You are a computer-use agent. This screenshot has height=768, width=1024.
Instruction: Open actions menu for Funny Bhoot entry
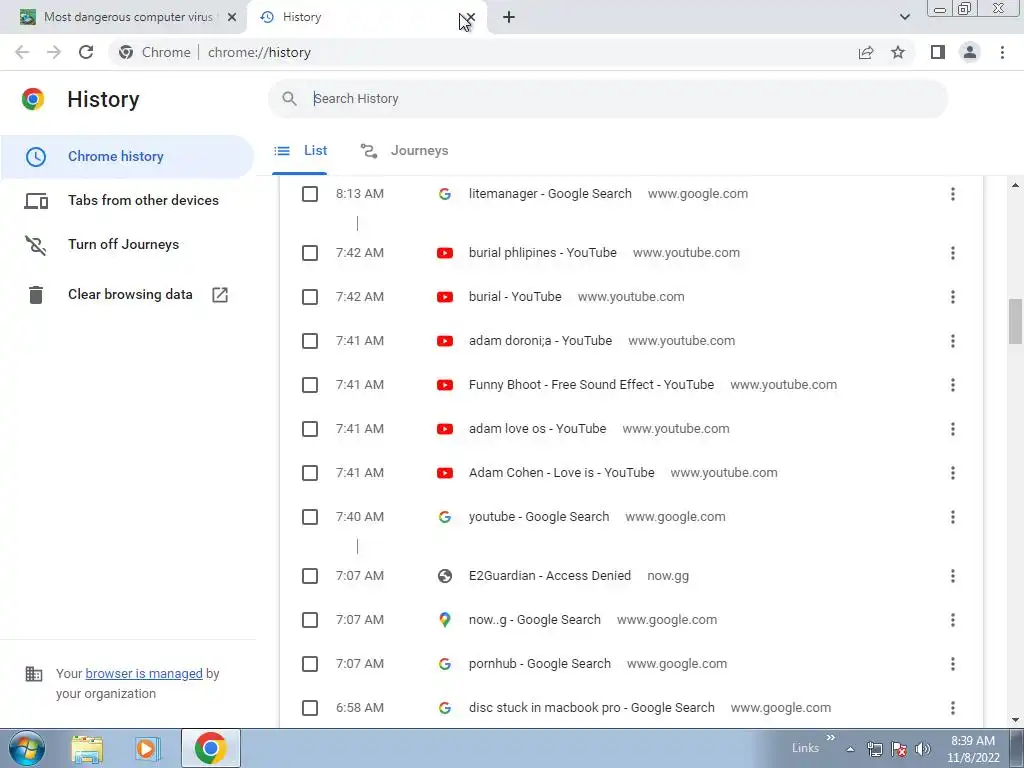pyautogui.click(x=953, y=385)
